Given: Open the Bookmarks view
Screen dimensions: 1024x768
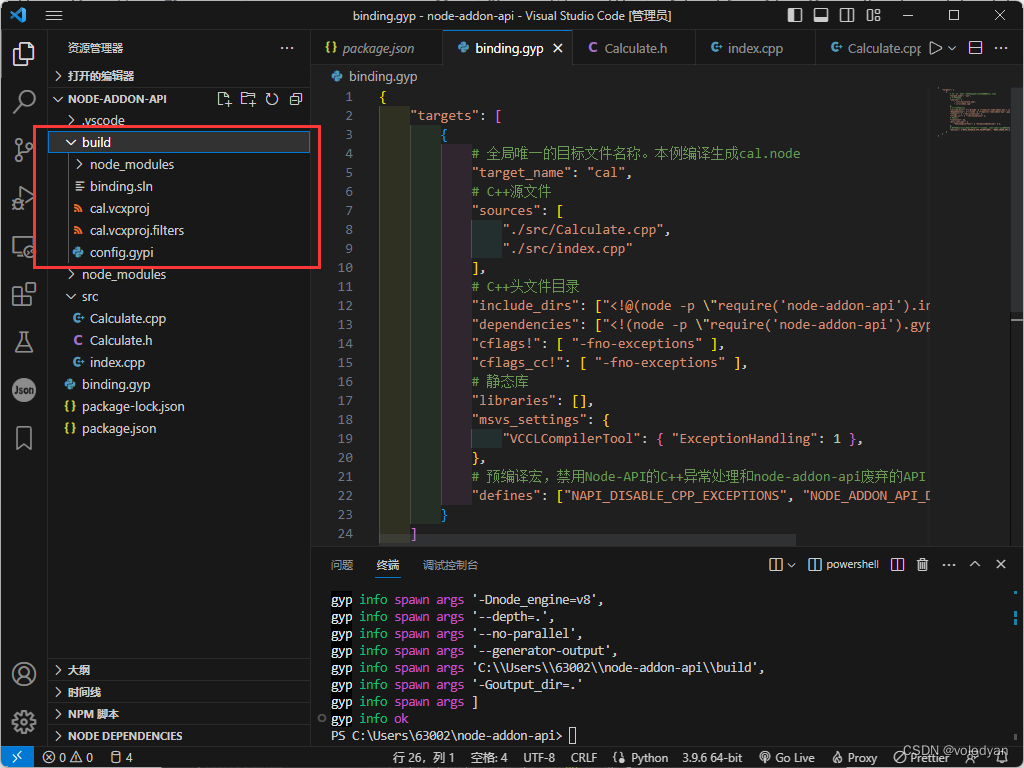Looking at the screenshot, I should (x=24, y=438).
